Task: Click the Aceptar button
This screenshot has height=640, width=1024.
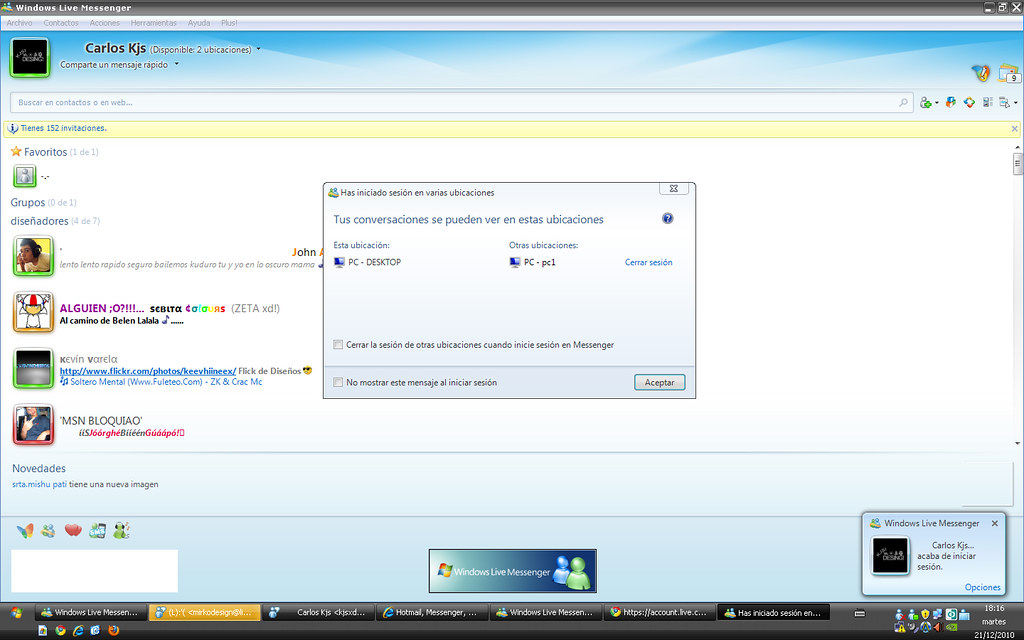Action: click(x=660, y=383)
